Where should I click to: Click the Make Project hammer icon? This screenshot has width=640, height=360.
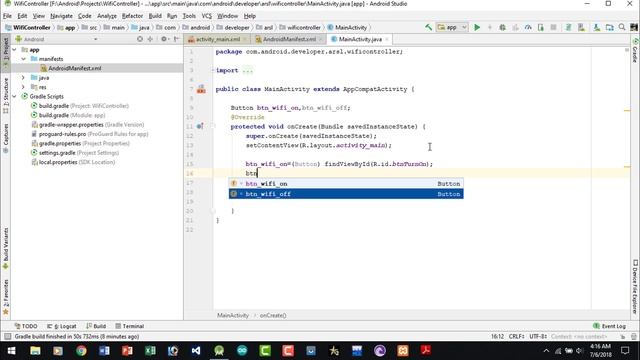(428, 27)
